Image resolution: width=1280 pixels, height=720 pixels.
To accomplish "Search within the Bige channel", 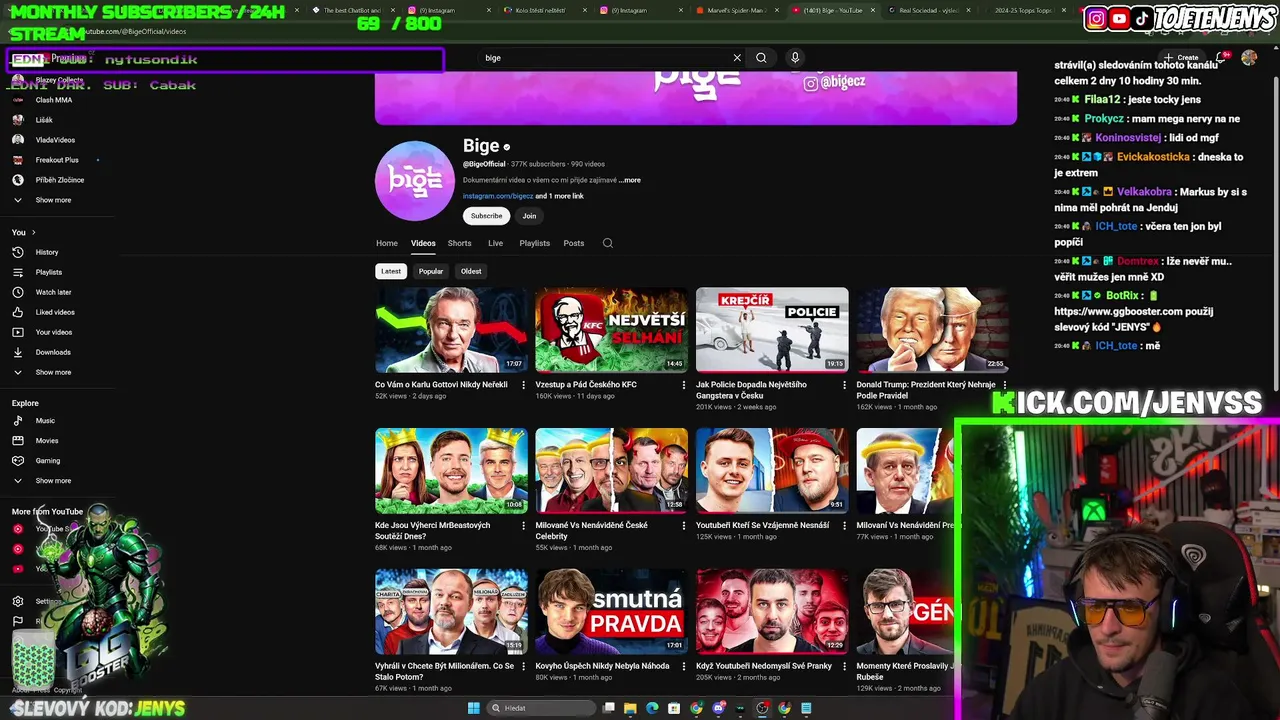I will point(607,243).
